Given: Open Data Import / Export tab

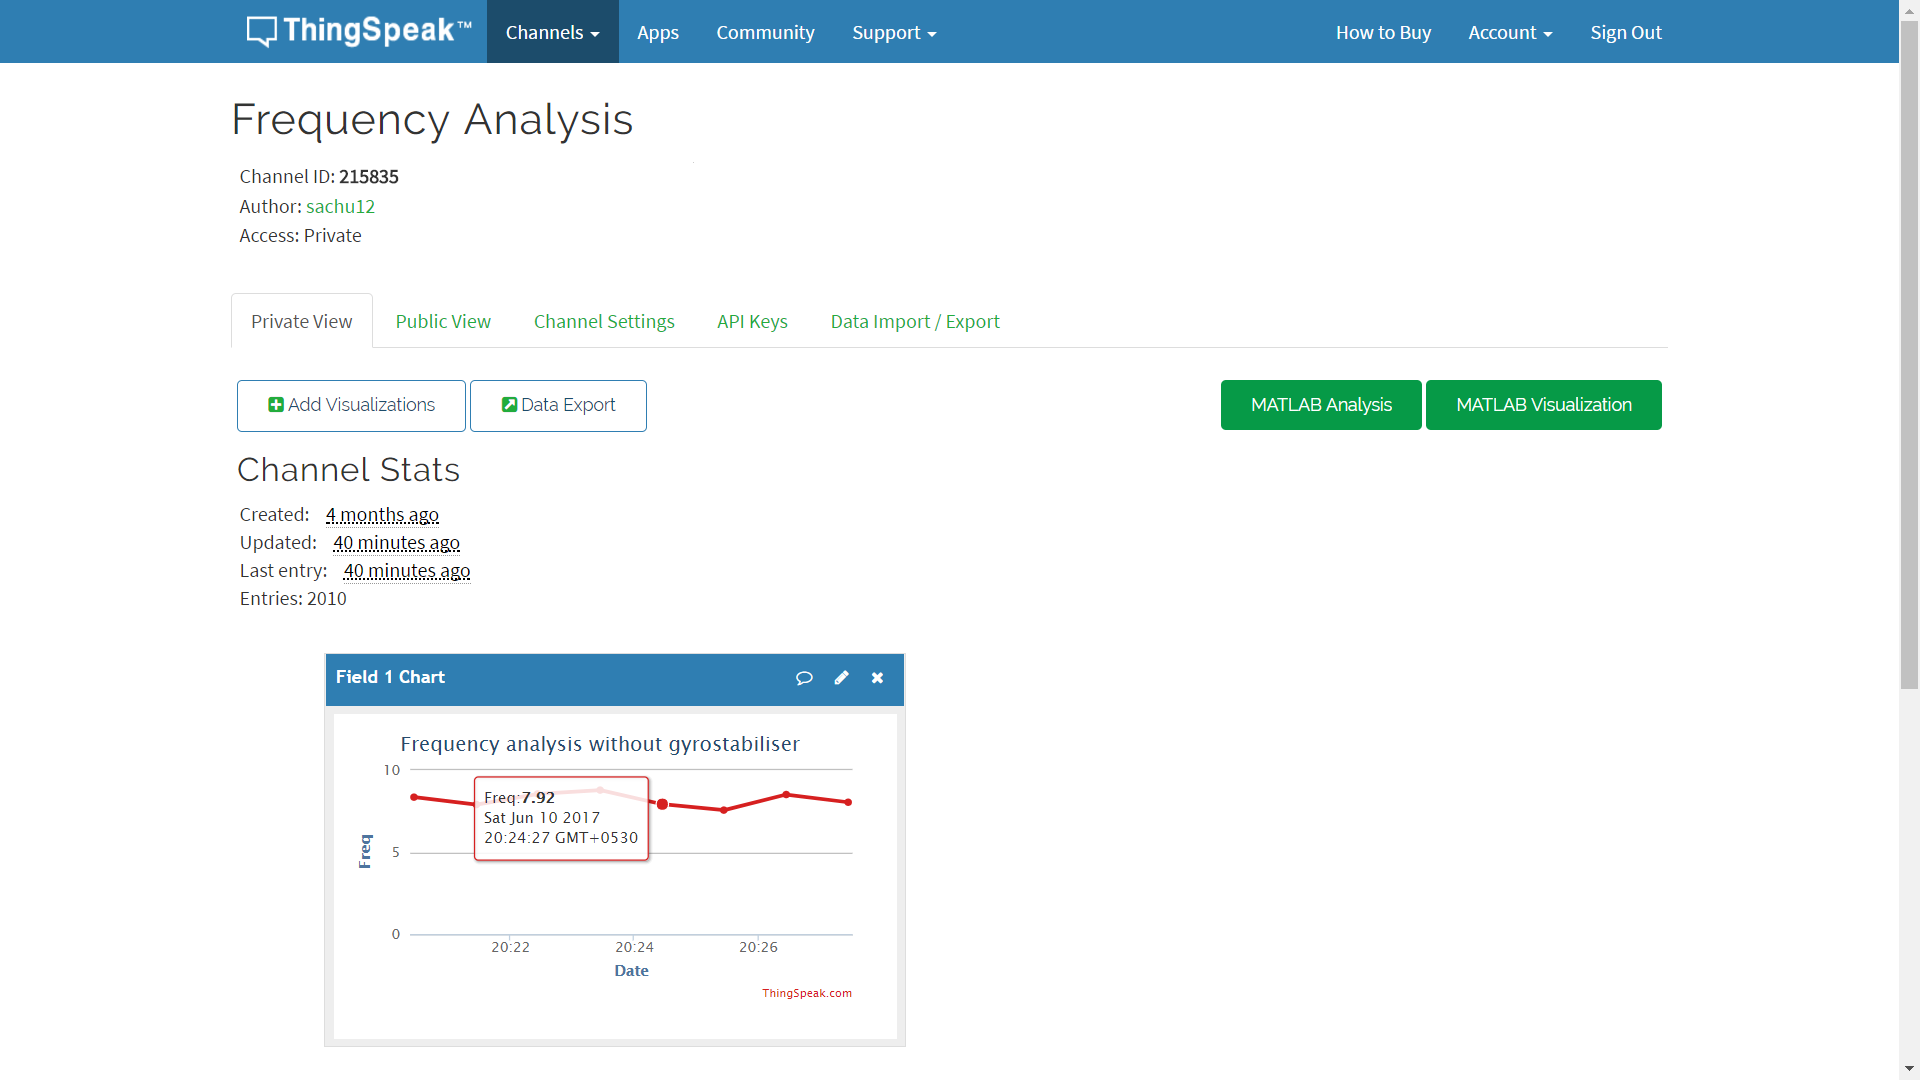Looking at the screenshot, I should 915,321.
